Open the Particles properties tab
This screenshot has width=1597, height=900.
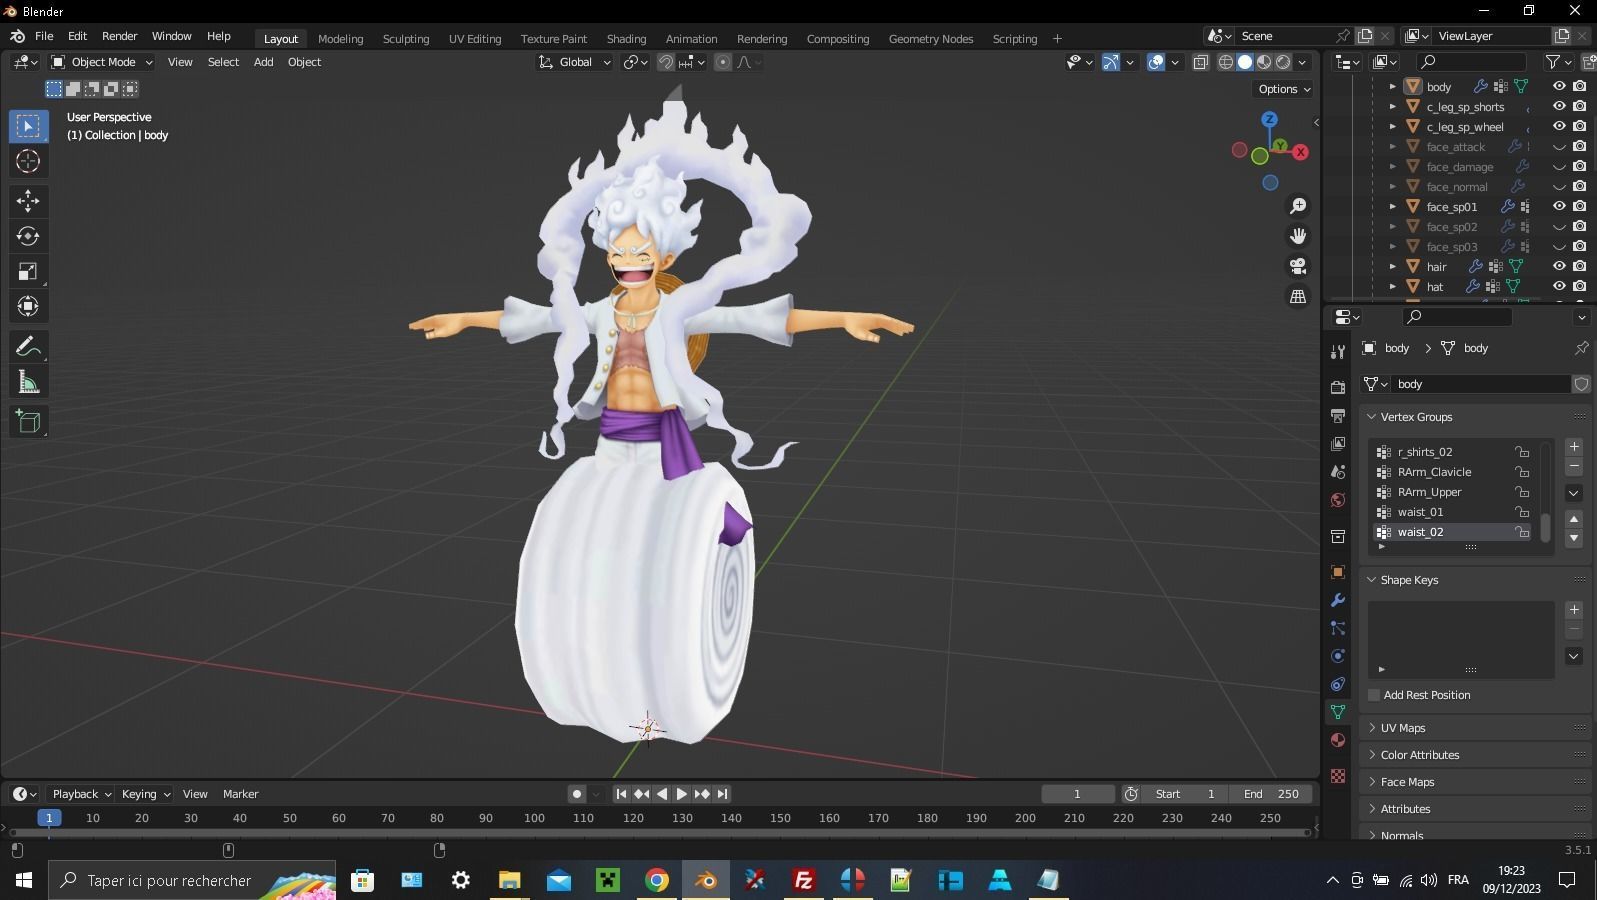tap(1338, 628)
